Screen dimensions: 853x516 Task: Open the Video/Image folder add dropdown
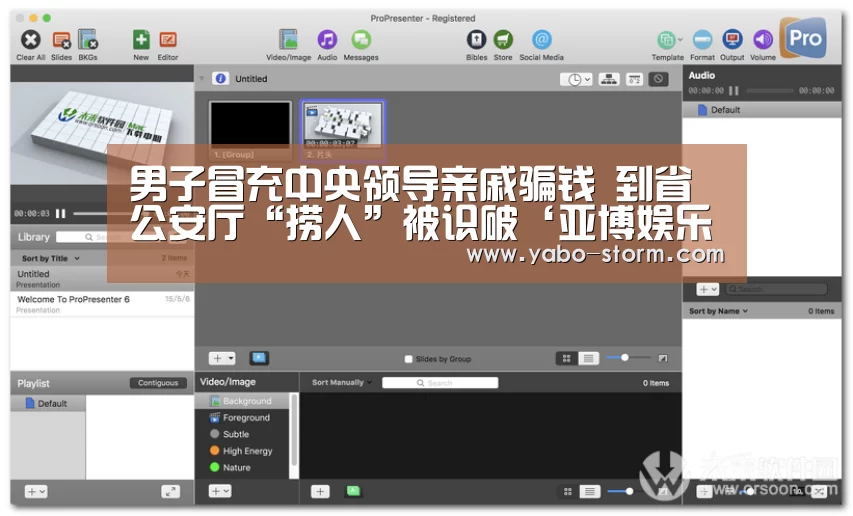pyautogui.click(x=220, y=491)
